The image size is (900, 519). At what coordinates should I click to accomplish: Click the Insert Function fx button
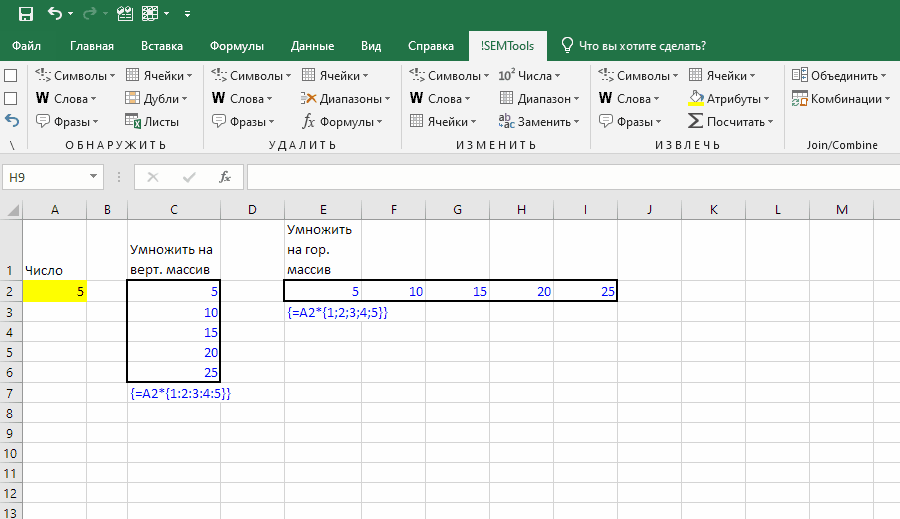point(225,177)
